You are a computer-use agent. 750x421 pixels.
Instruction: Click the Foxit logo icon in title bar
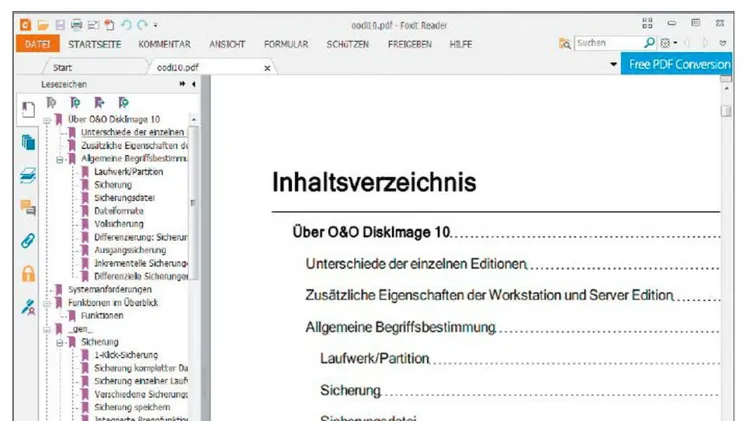tap(25, 25)
